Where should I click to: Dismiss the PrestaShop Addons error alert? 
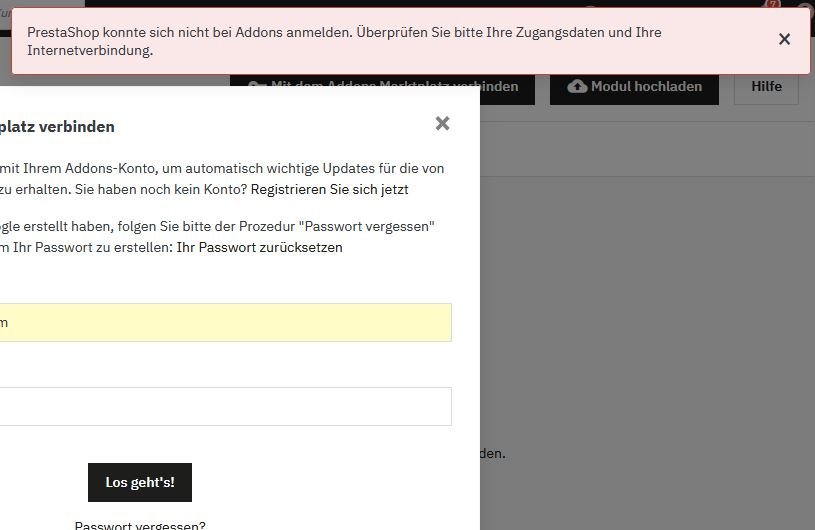pos(784,39)
